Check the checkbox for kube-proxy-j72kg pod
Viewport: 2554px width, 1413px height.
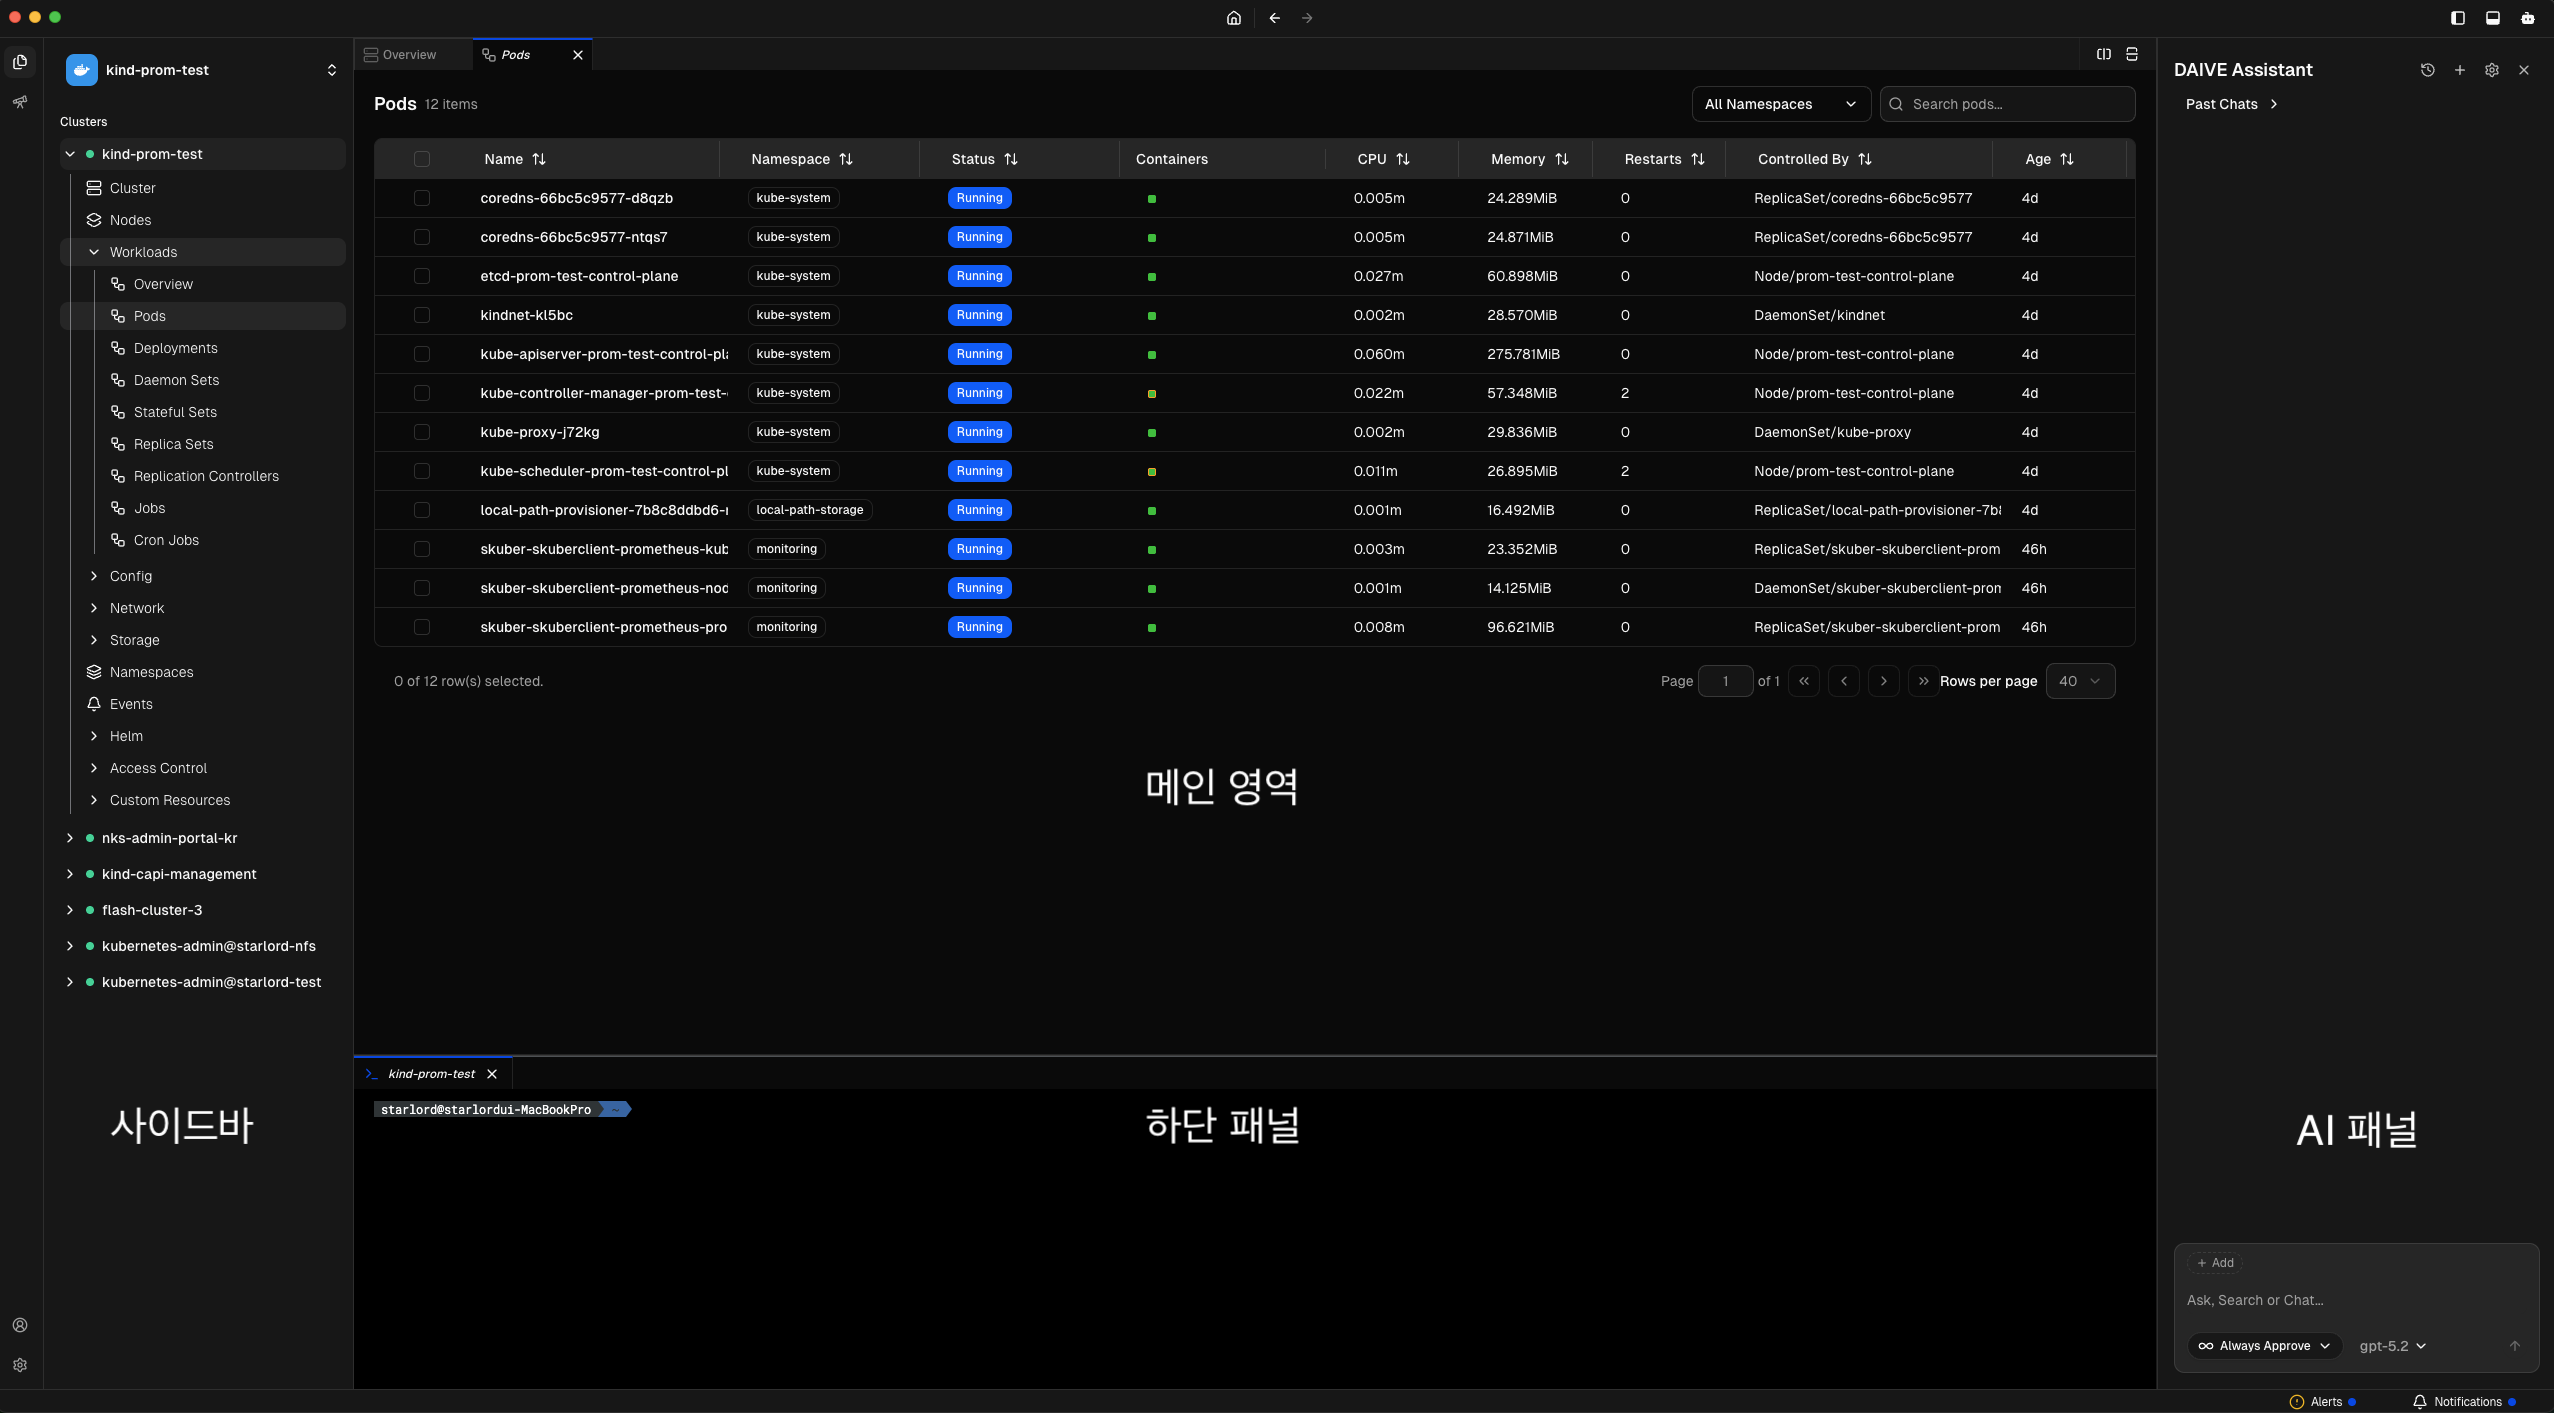click(422, 432)
